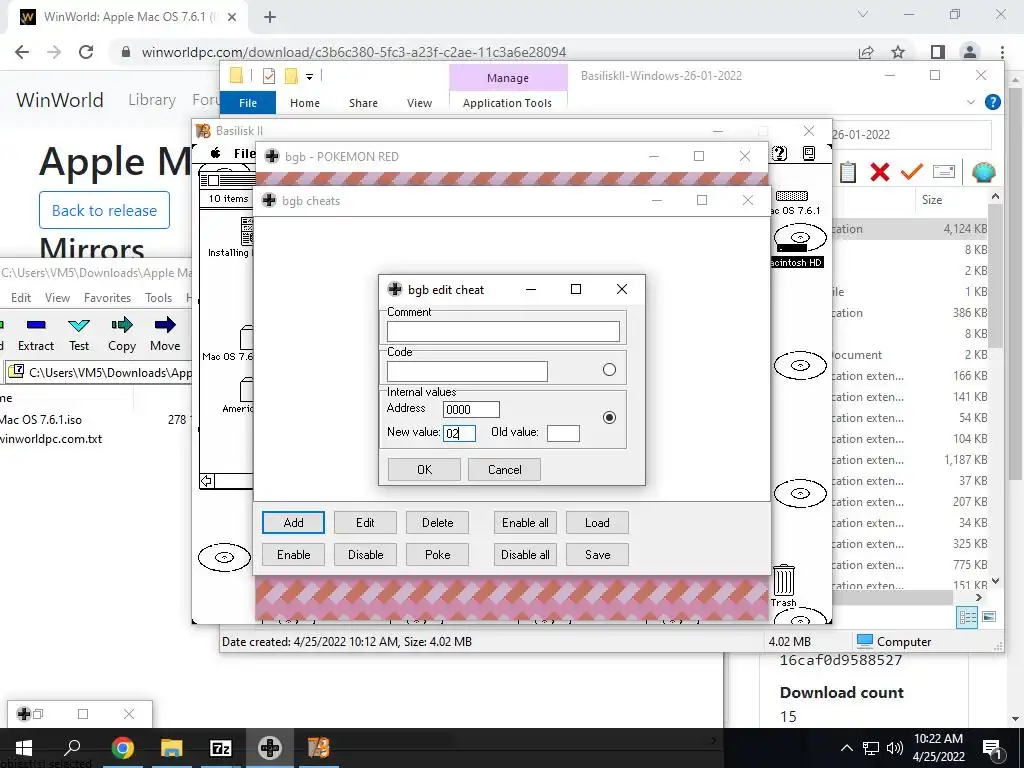The height and width of the screenshot is (768, 1024).
Task: Cancel the bgb edit cheat dialog
Action: 504,470
